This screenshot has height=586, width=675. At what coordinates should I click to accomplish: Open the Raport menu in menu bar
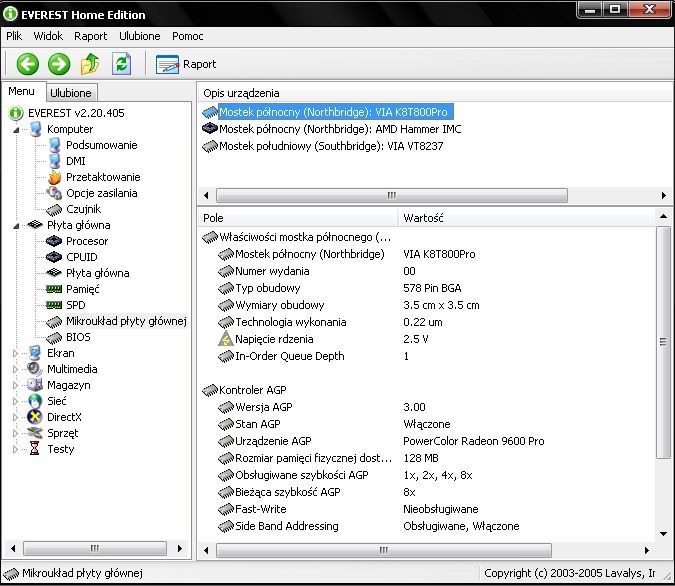(x=90, y=36)
